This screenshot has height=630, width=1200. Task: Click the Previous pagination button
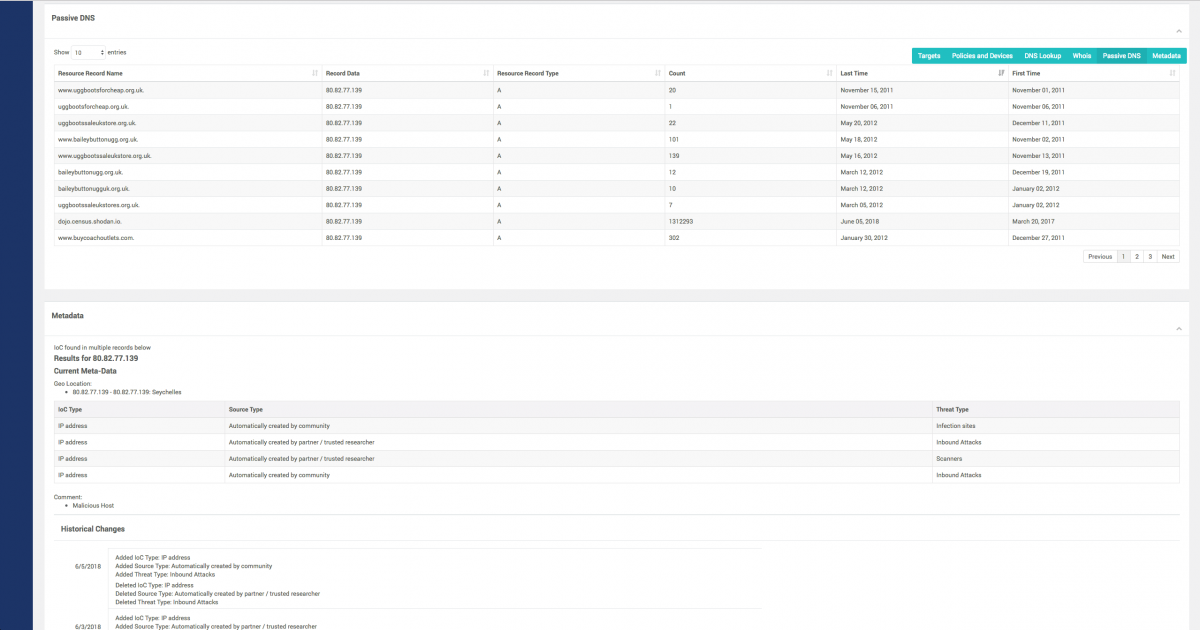coord(1100,257)
